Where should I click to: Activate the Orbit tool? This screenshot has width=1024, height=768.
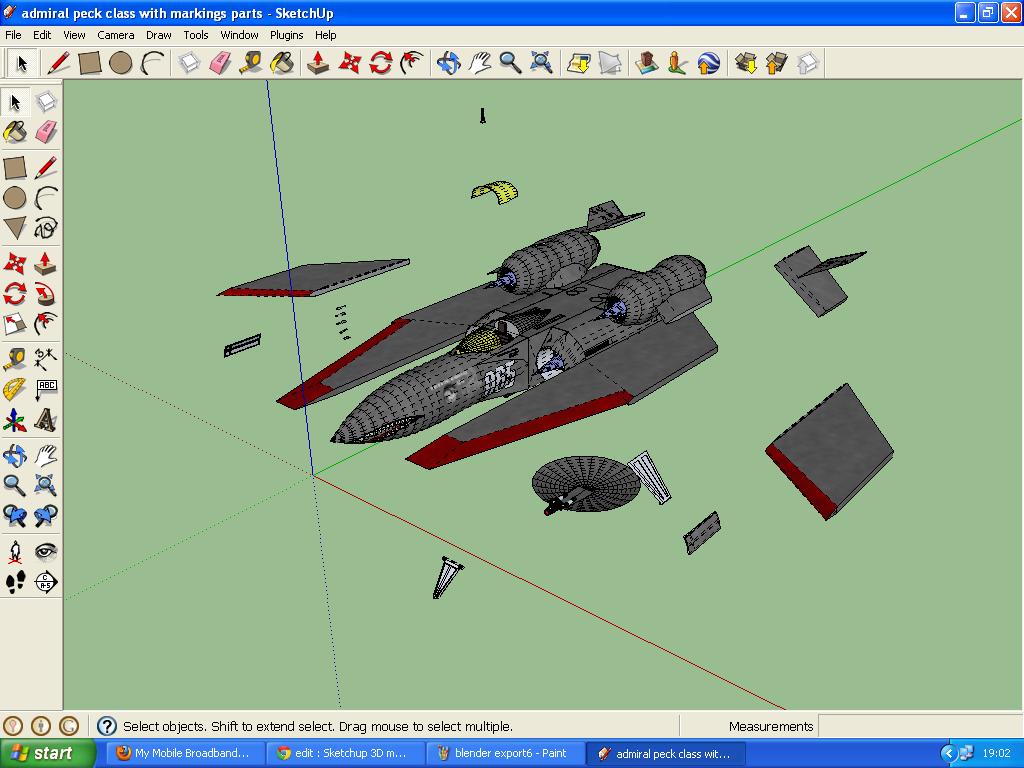[15, 457]
